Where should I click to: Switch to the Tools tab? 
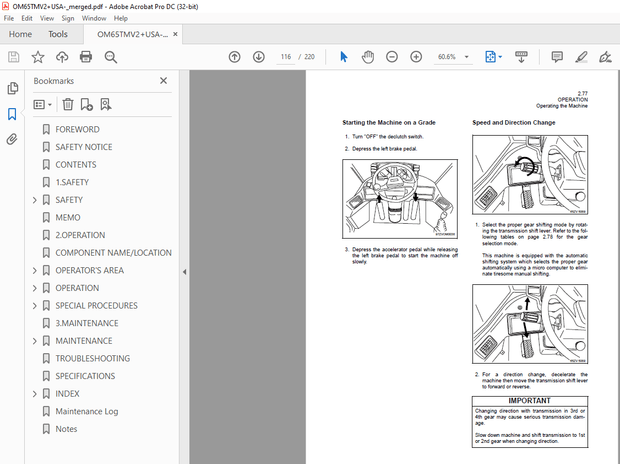[x=58, y=34]
